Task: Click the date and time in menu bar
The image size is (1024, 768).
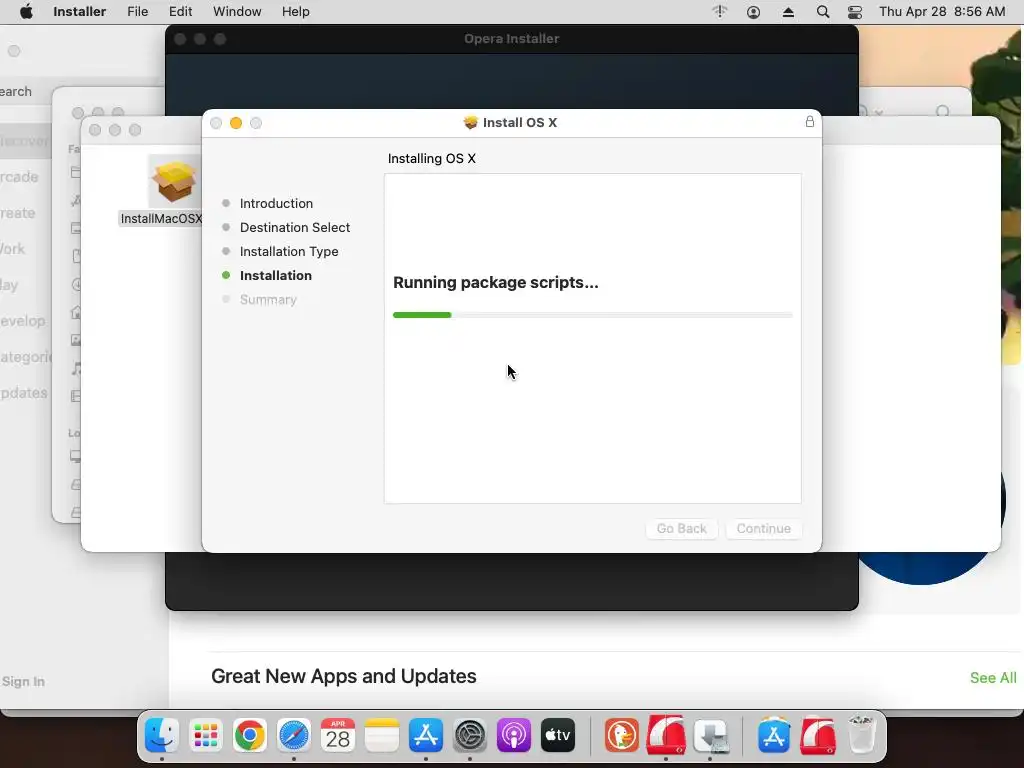Action: [942, 12]
